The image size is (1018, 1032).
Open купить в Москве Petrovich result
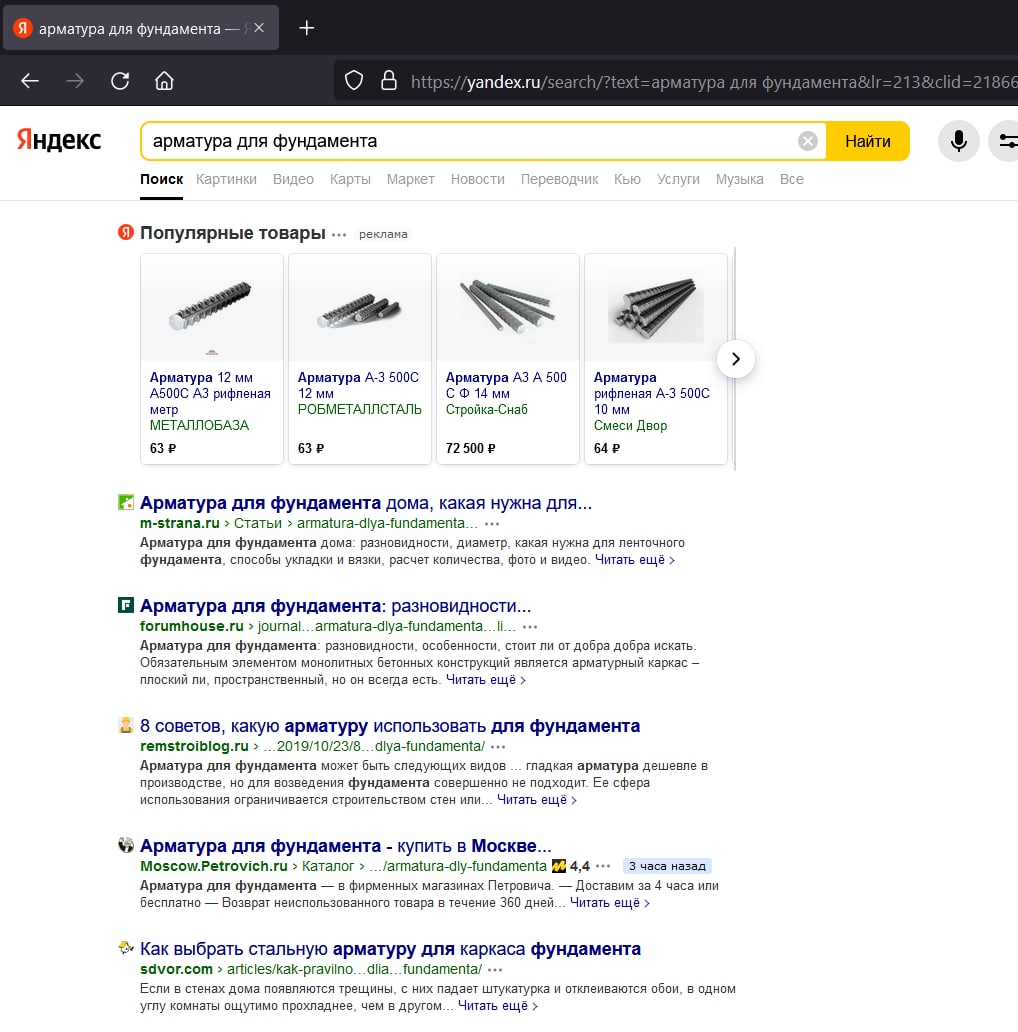(x=346, y=846)
